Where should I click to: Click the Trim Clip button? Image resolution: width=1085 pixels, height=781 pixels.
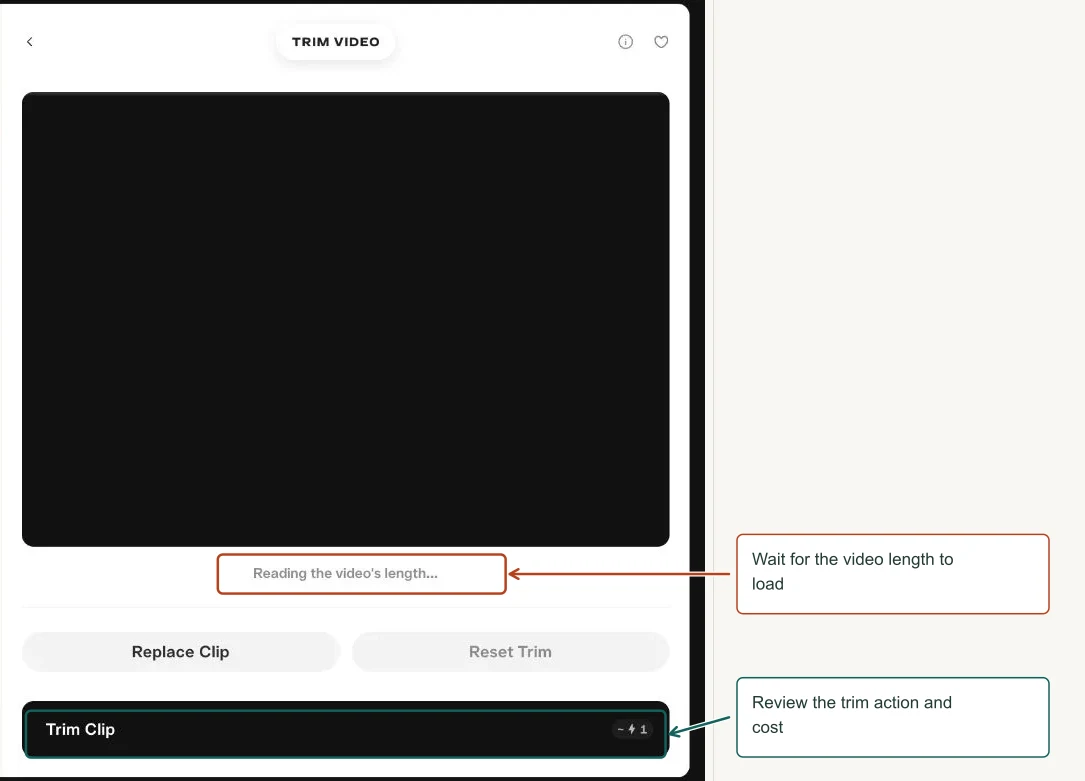345,730
